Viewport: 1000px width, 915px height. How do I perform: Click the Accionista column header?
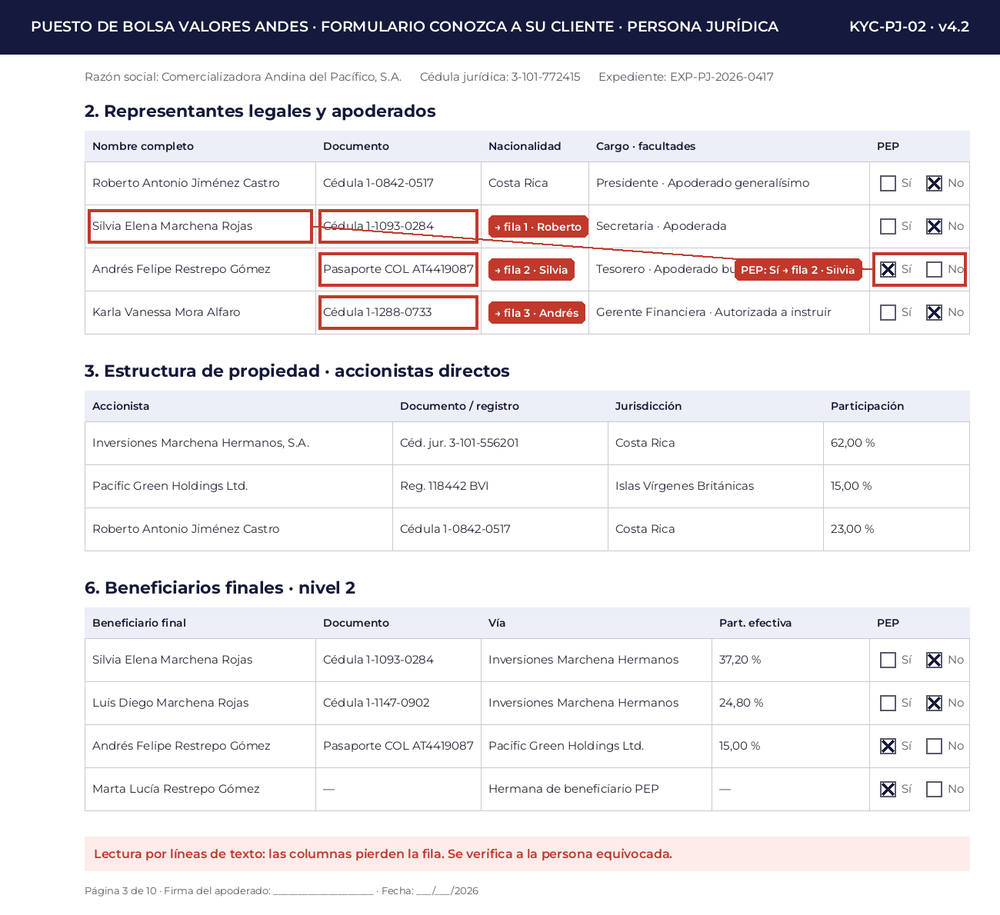point(121,406)
